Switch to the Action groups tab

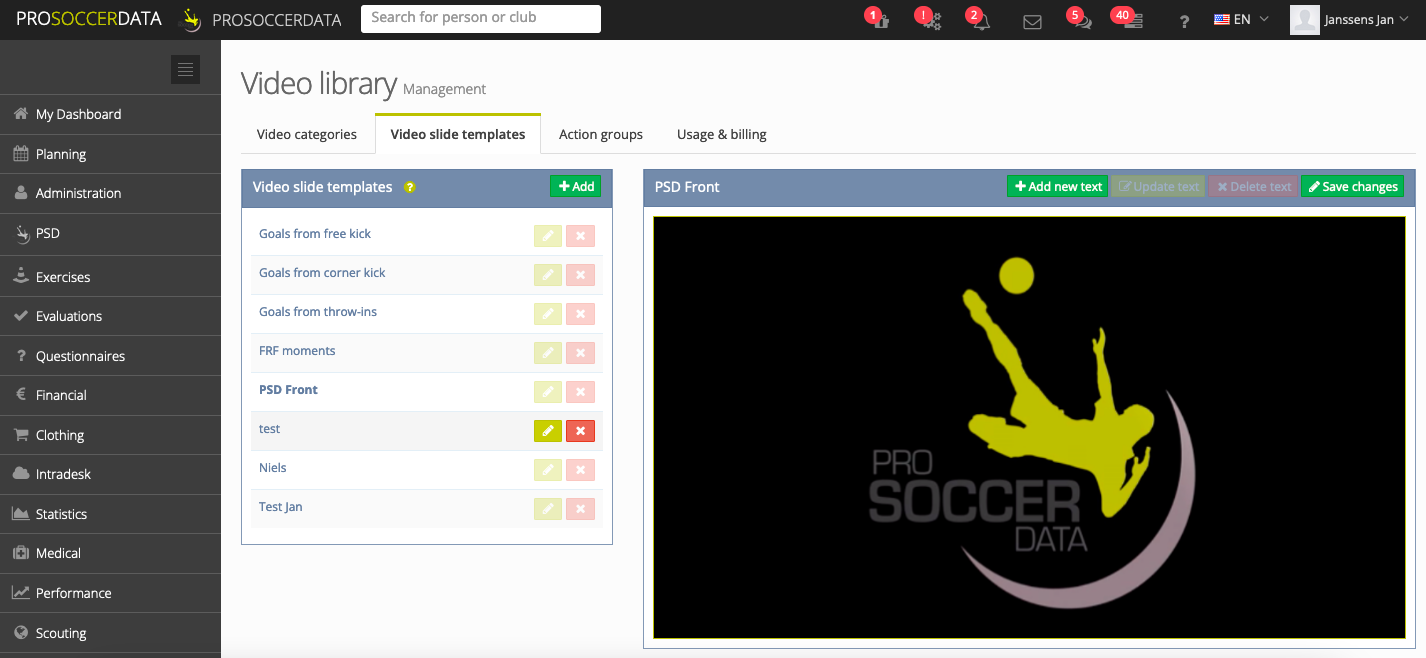(601, 134)
